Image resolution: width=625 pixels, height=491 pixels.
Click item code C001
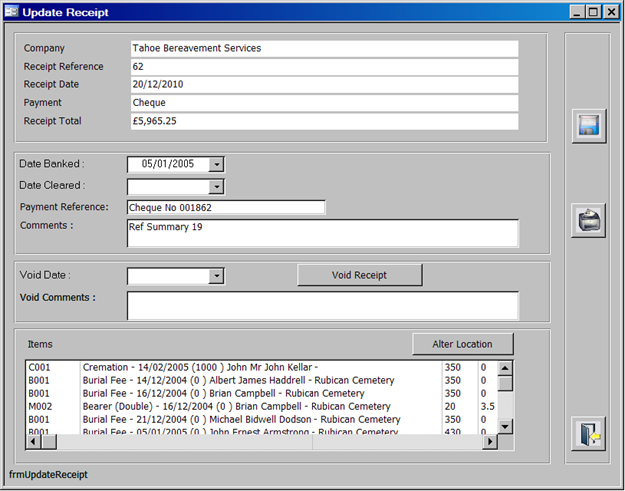pyautogui.click(x=39, y=367)
